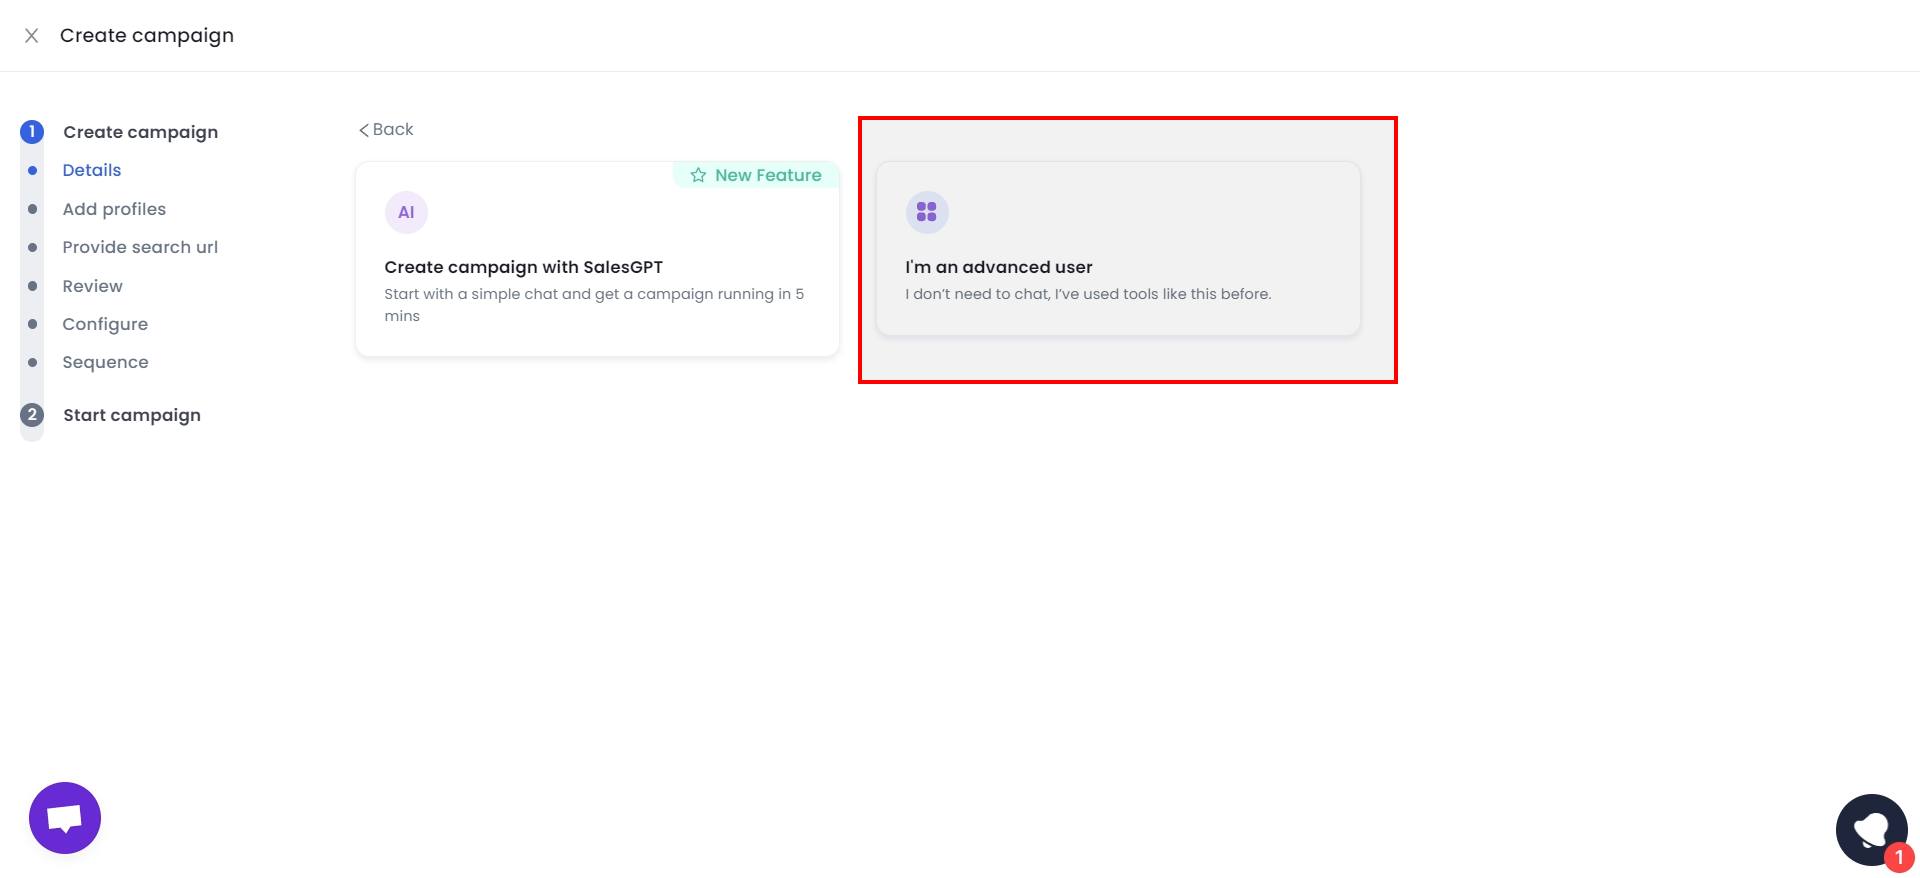Click the New Feature star badge
The height and width of the screenshot is (878, 1920).
[x=756, y=175]
